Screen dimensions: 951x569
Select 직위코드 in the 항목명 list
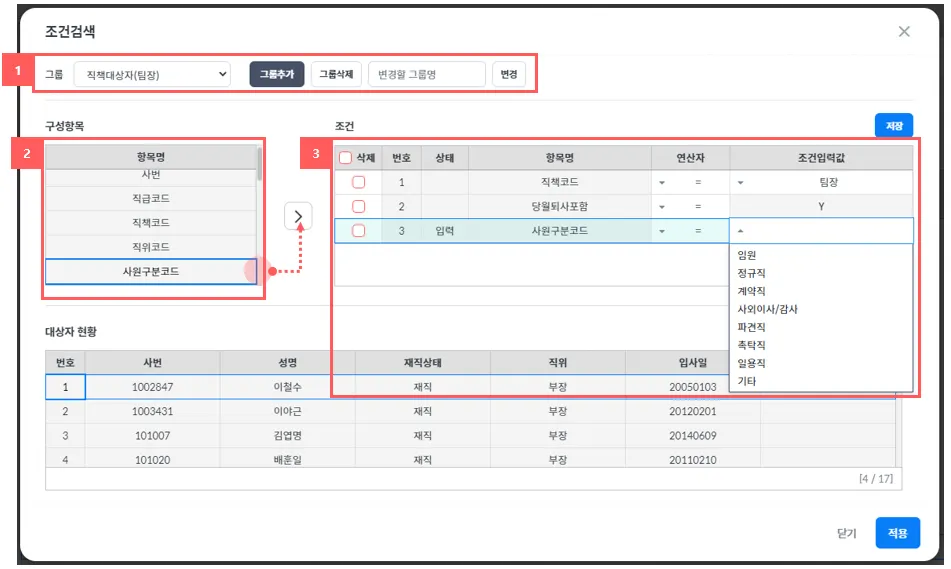coord(151,247)
